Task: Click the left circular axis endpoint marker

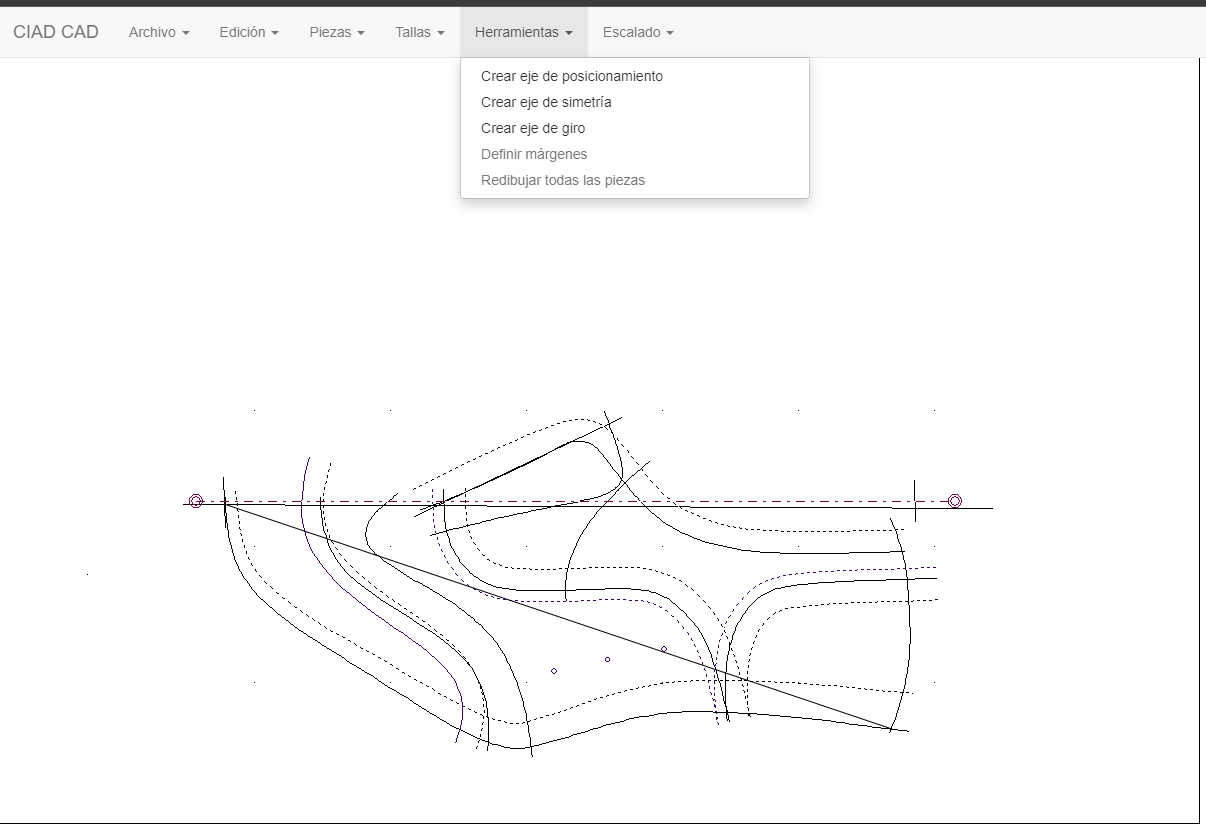Action: (x=196, y=501)
